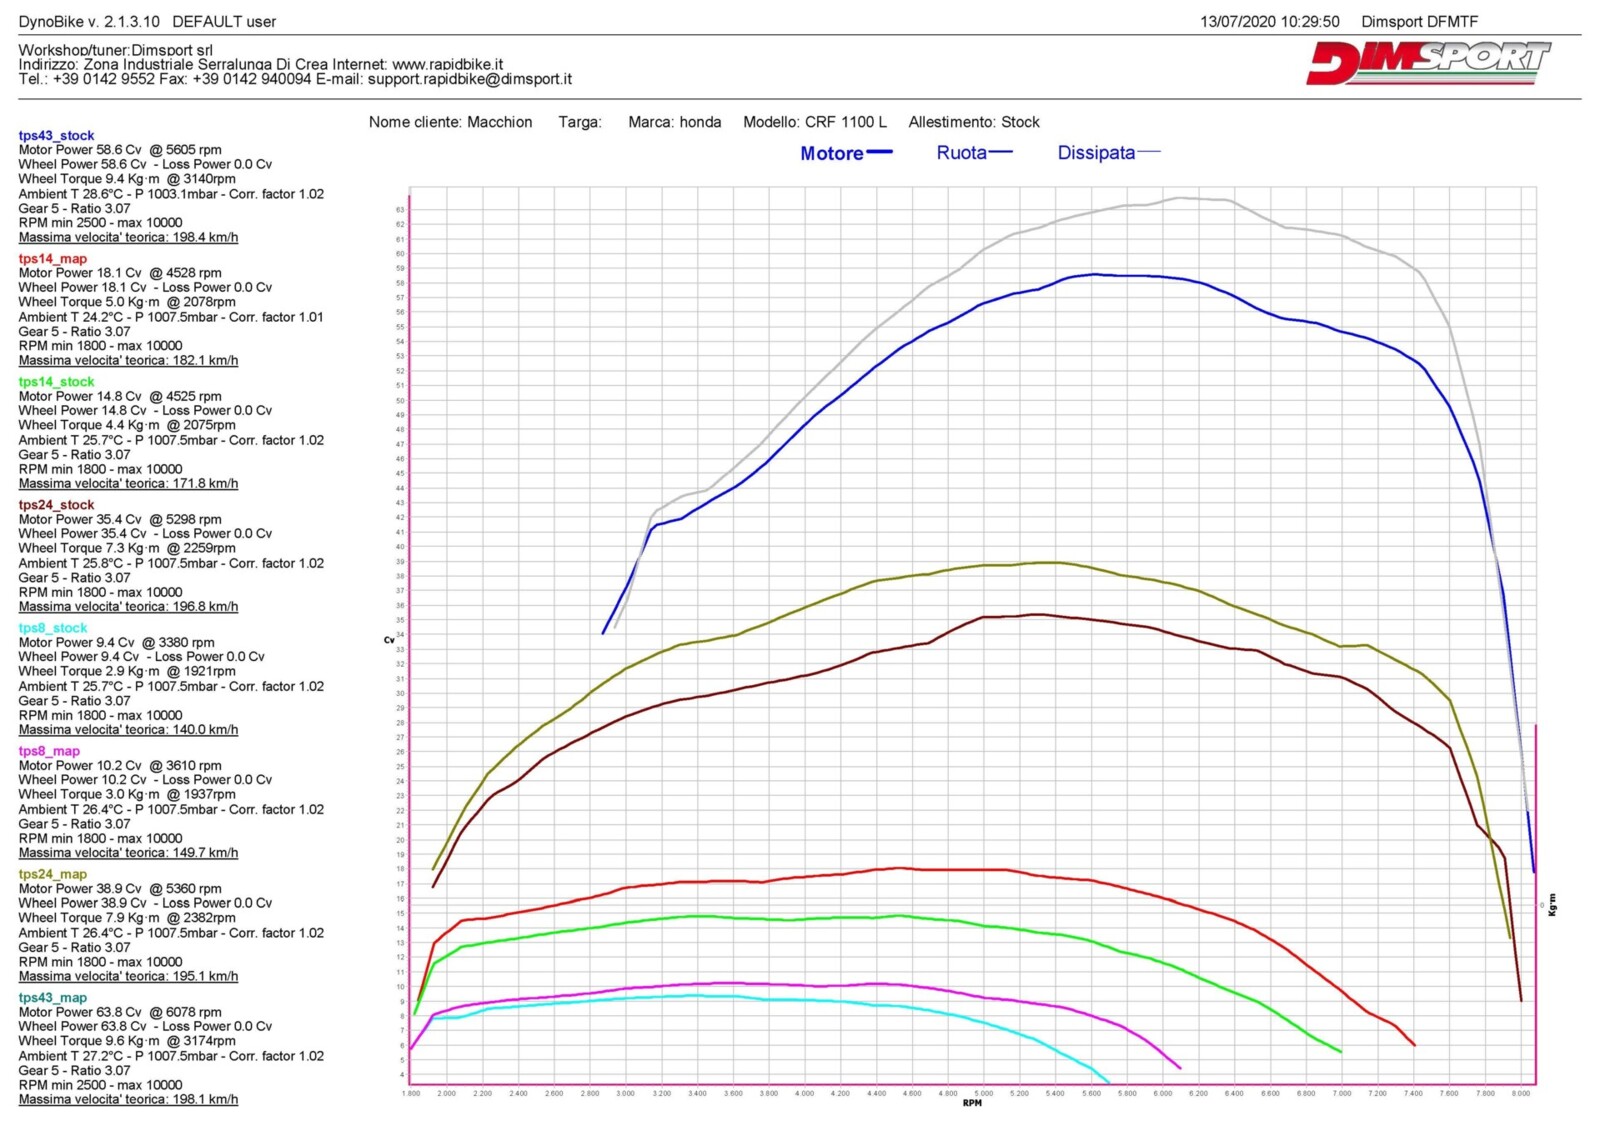Viewport: 1600px width, 1131px height.
Task: Select the tps8_stock run title
Action: (x=52, y=628)
